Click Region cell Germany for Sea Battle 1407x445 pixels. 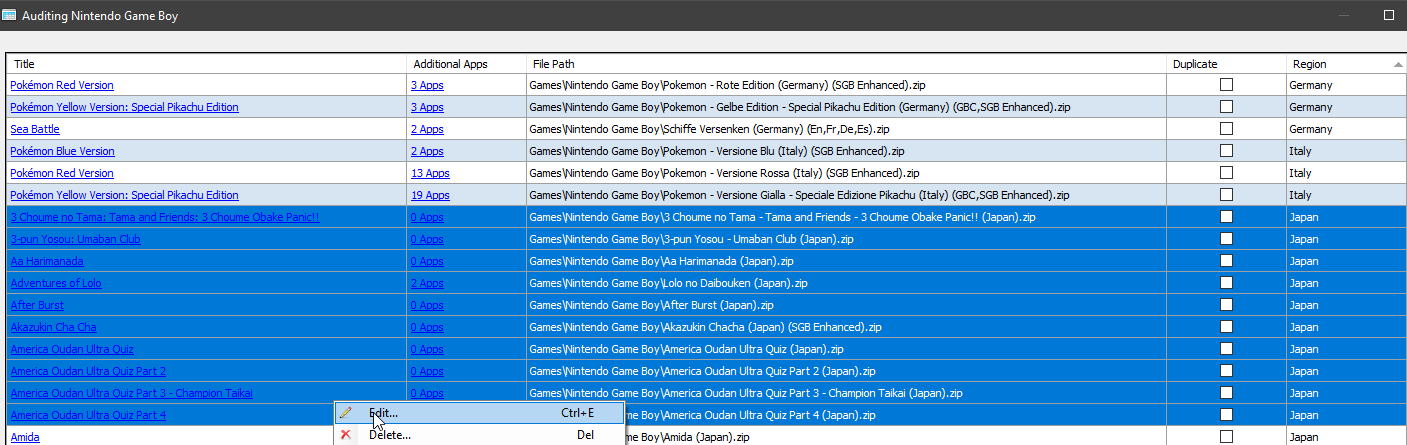point(1345,129)
